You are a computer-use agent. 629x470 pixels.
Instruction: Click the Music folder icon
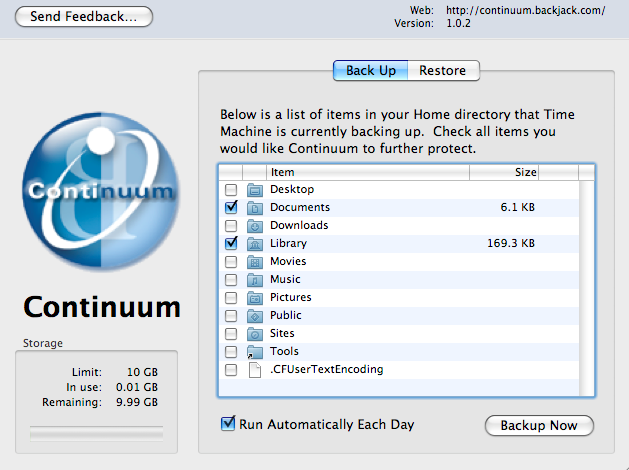[x=255, y=280]
